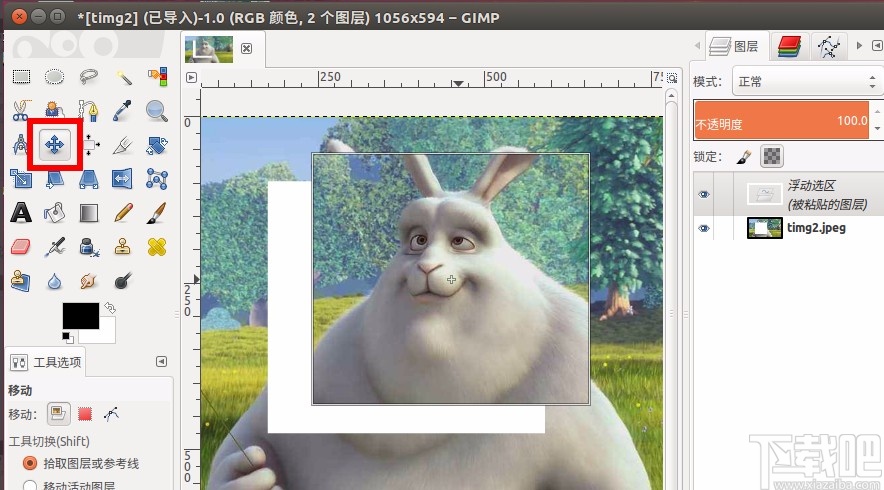Click the zoom-on-resize icon above the scrollbar
The height and width of the screenshot is (490, 884).
click(671, 77)
